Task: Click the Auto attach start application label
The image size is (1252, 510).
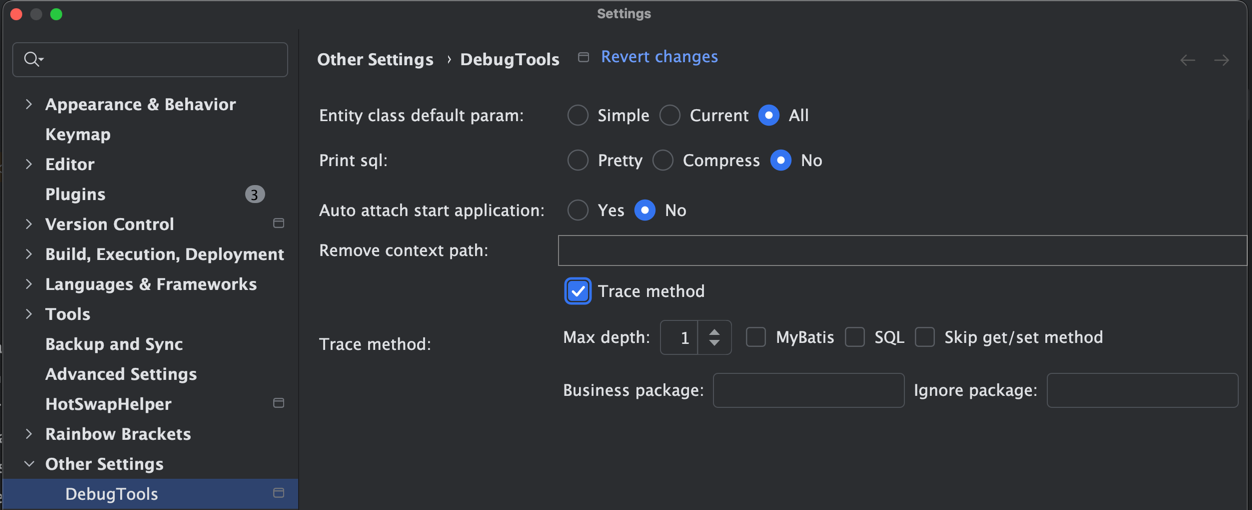Action: click(x=432, y=210)
